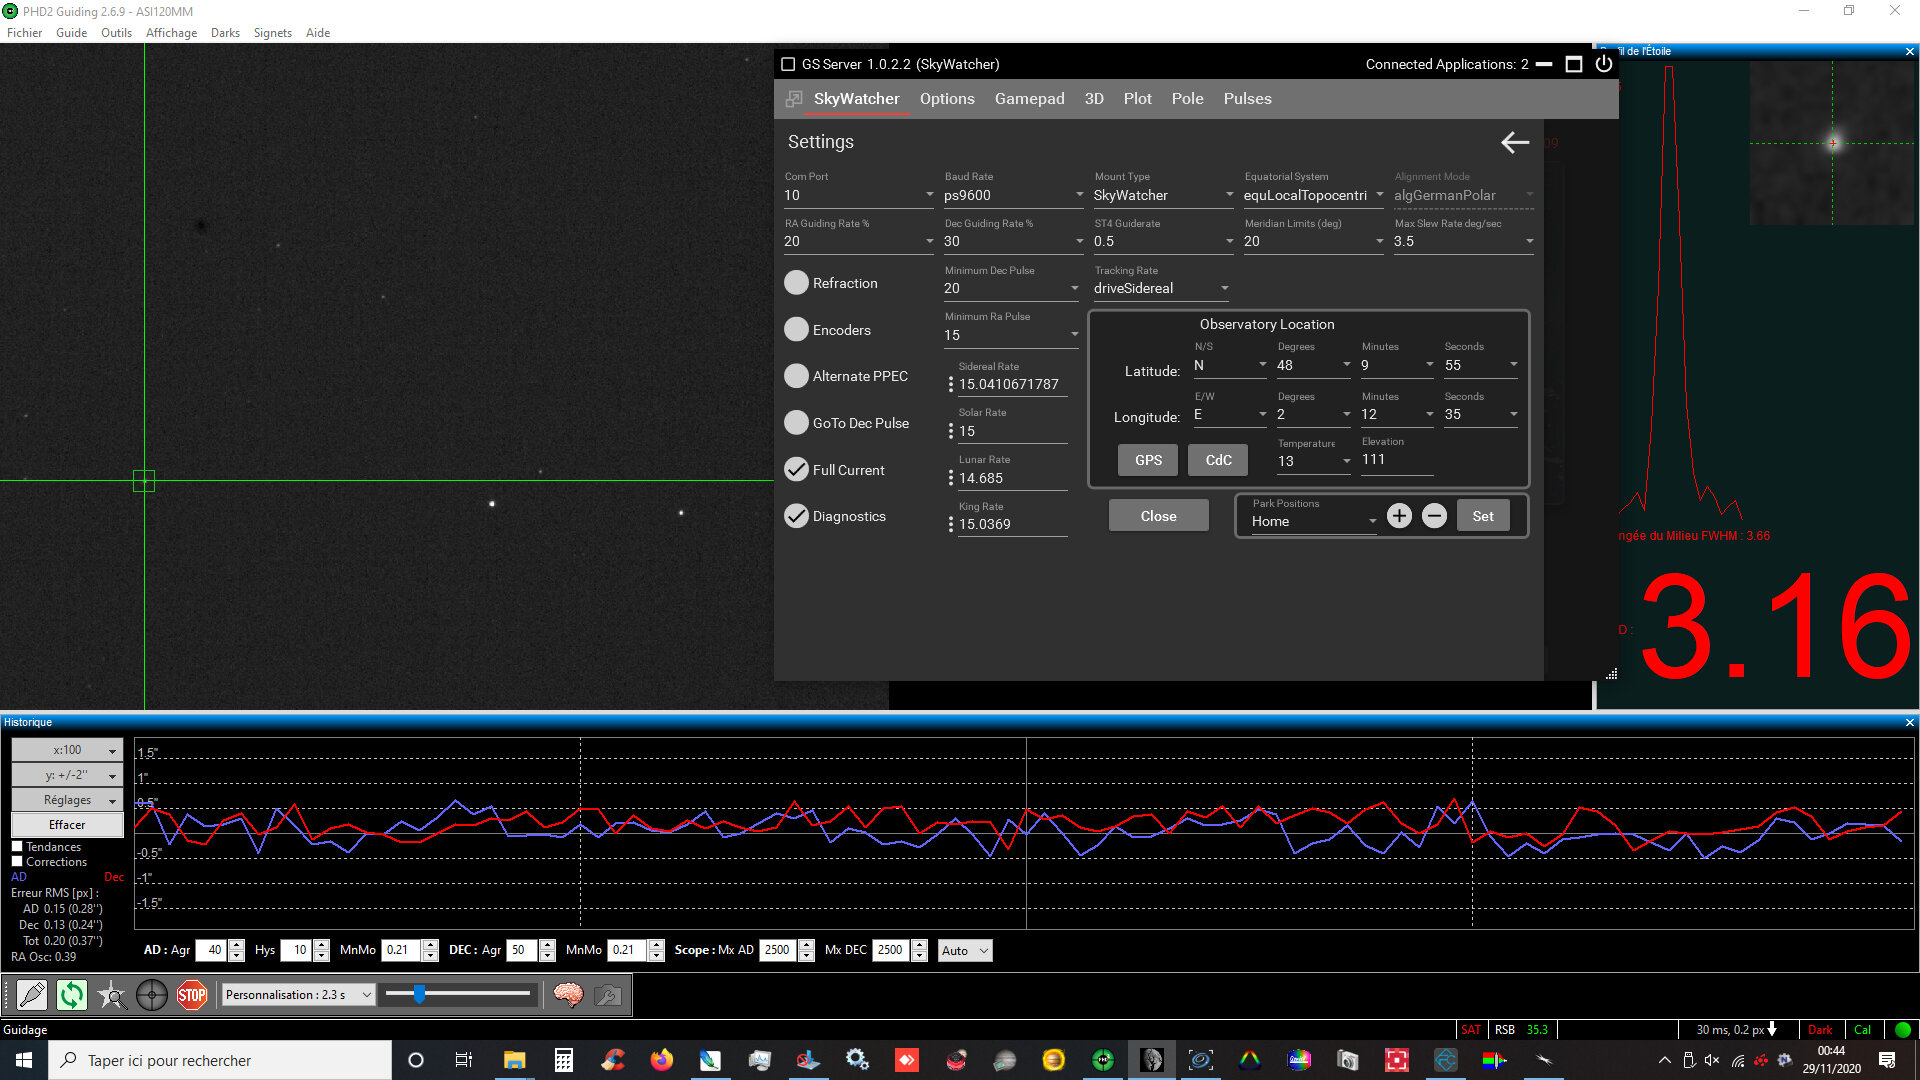Screen dimensions: 1920x1080
Task: Click the plus icon next to Park Positions
Action: coord(1399,516)
